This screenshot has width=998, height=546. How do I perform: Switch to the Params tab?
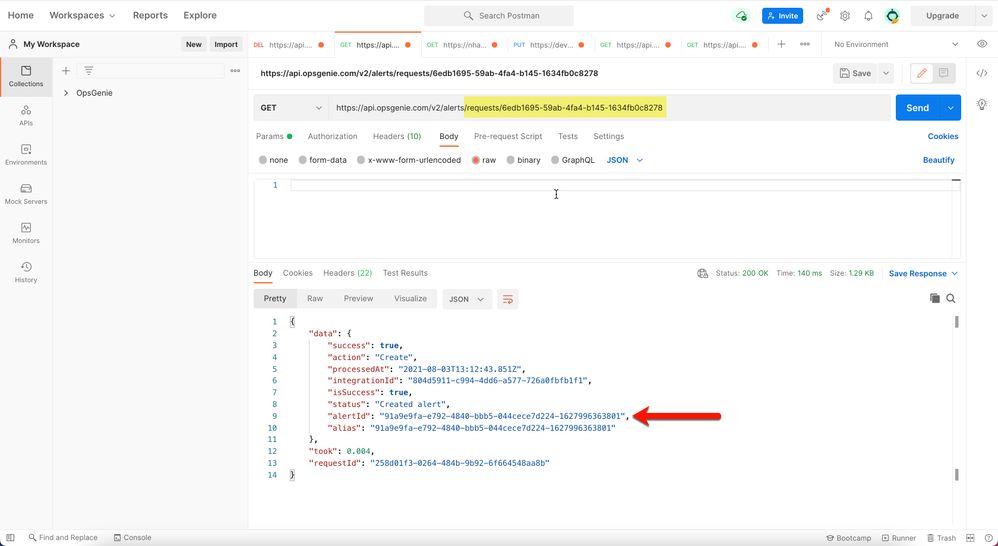pyautogui.click(x=274, y=136)
